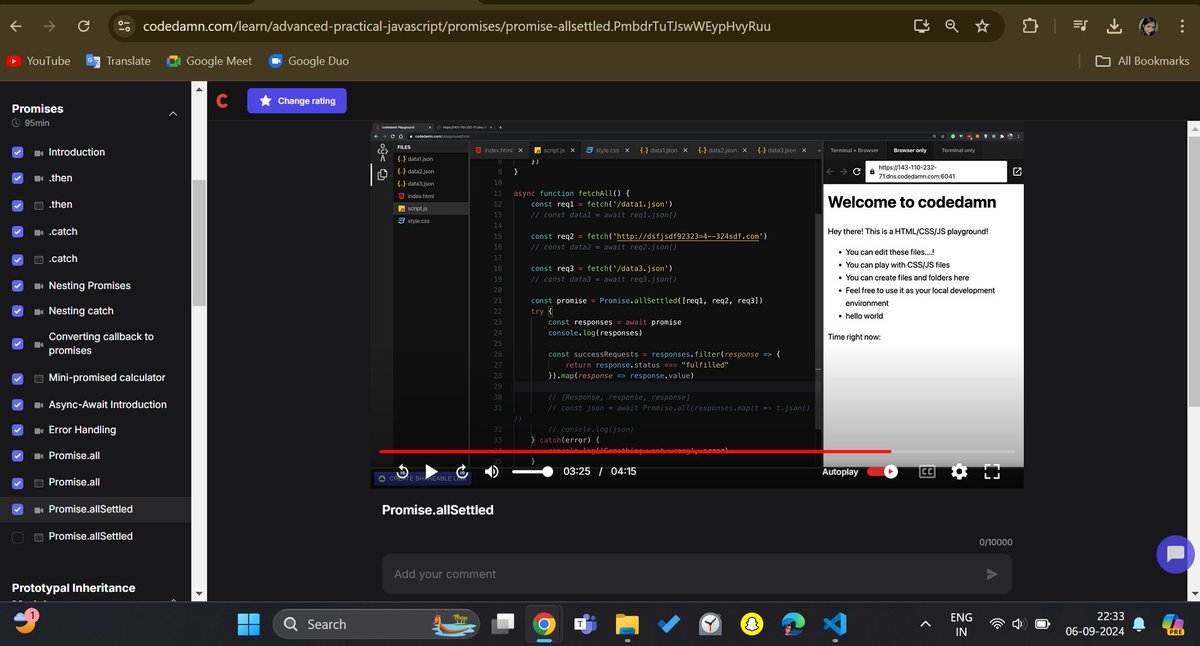Skip the video forward 10 seconds

pos(462,471)
